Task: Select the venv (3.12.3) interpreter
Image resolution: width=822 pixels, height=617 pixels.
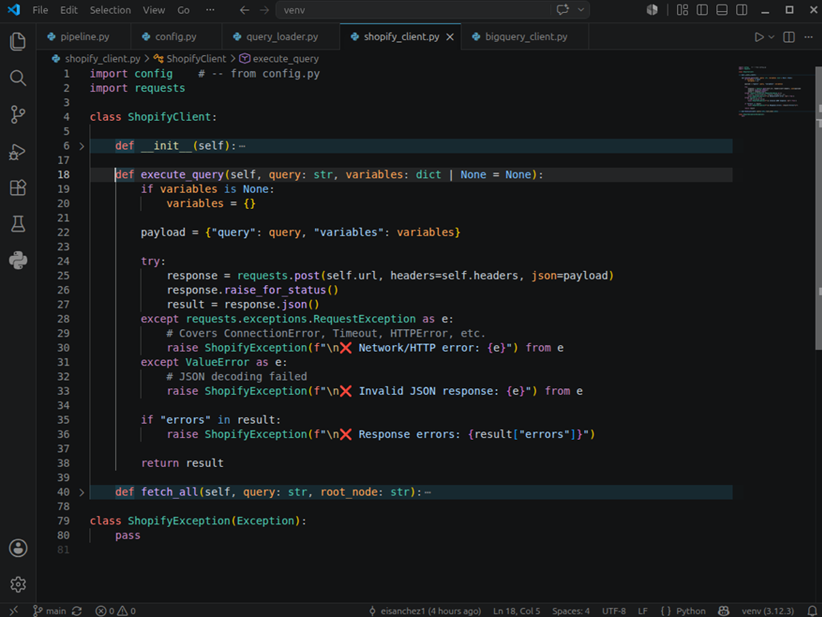Action: click(767, 611)
